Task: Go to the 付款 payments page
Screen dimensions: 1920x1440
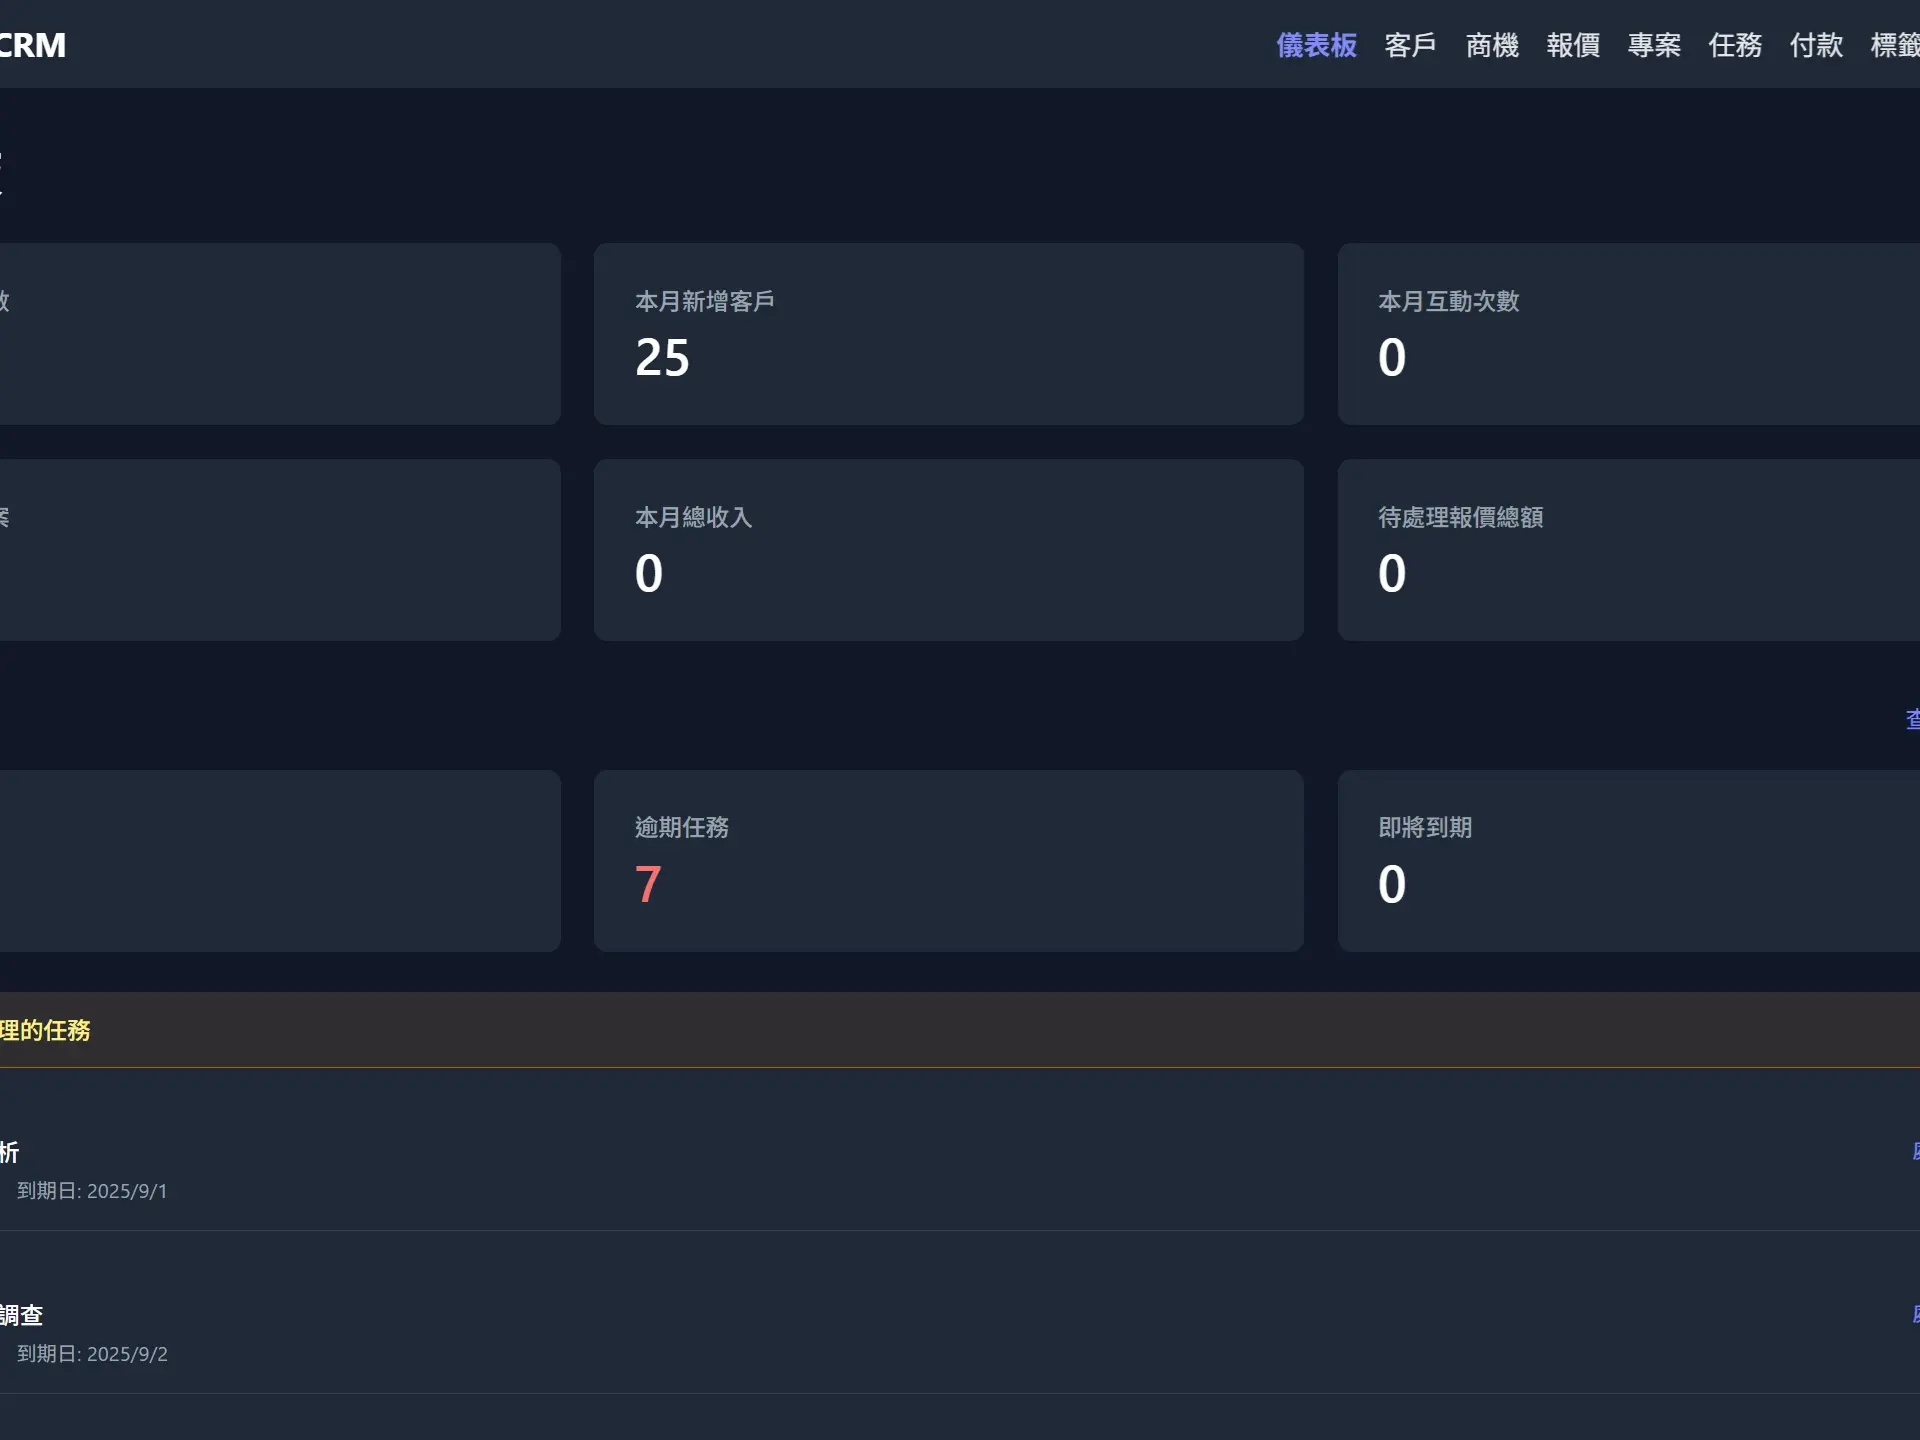Action: coord(1816,45)
